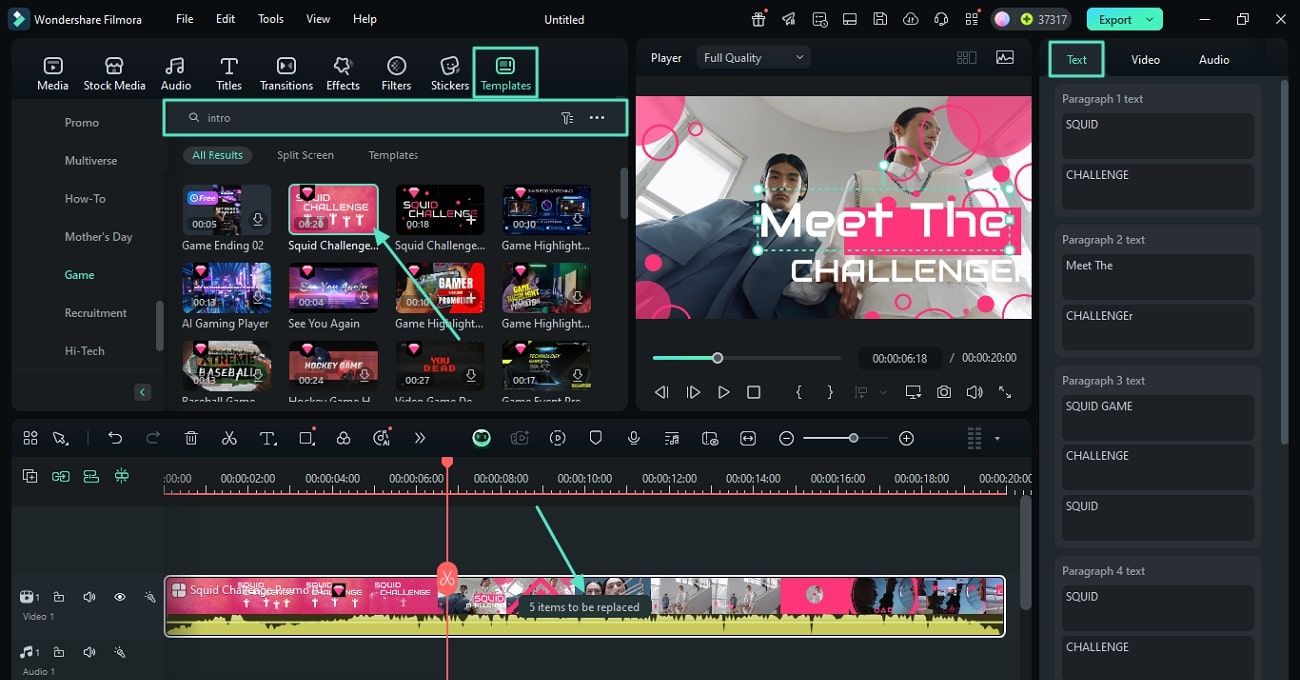Screen dimensions: 1300x680
Task: Open the Titles panel
Action: tap(229, 74)
